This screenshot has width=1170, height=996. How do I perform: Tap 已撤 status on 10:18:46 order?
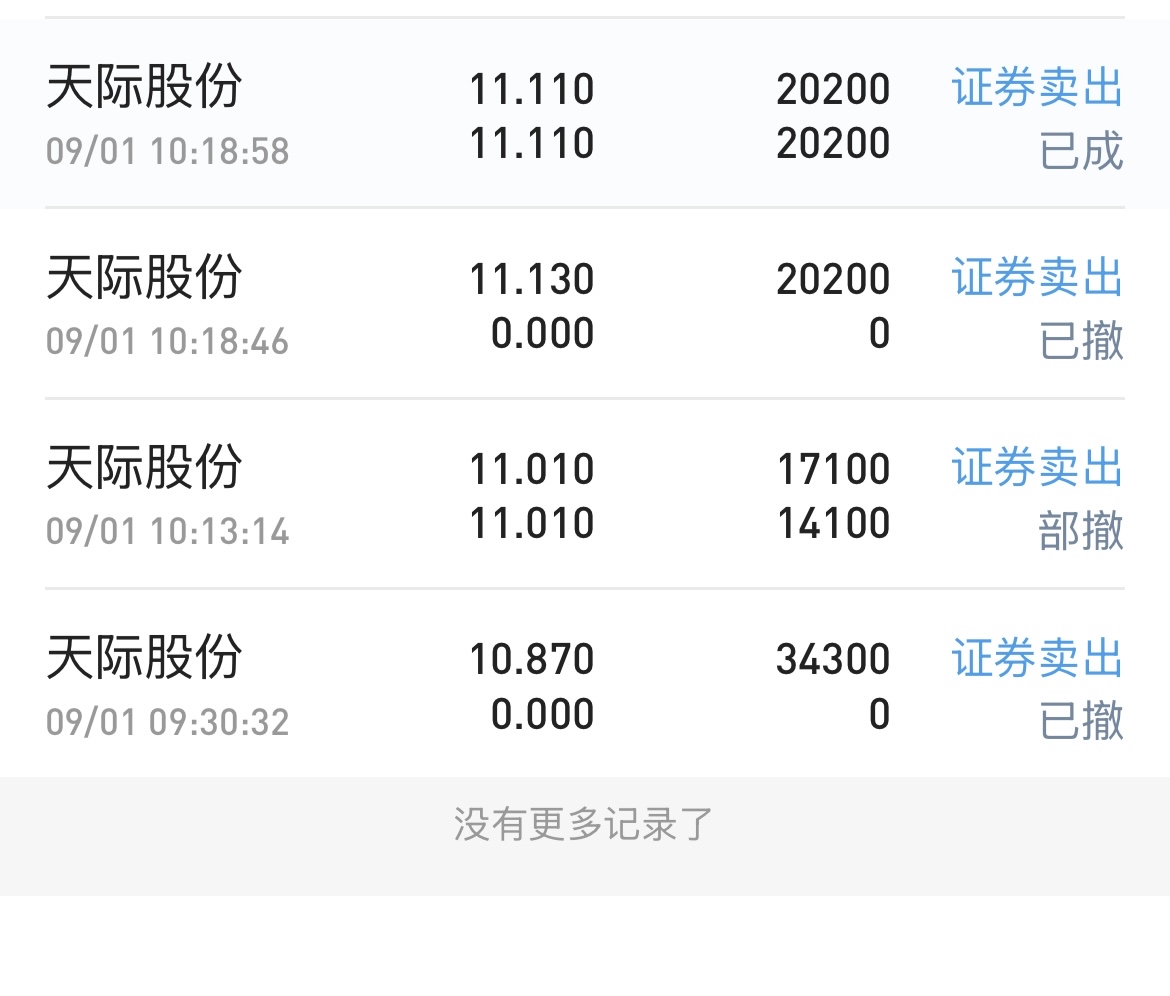[1081, 341]
